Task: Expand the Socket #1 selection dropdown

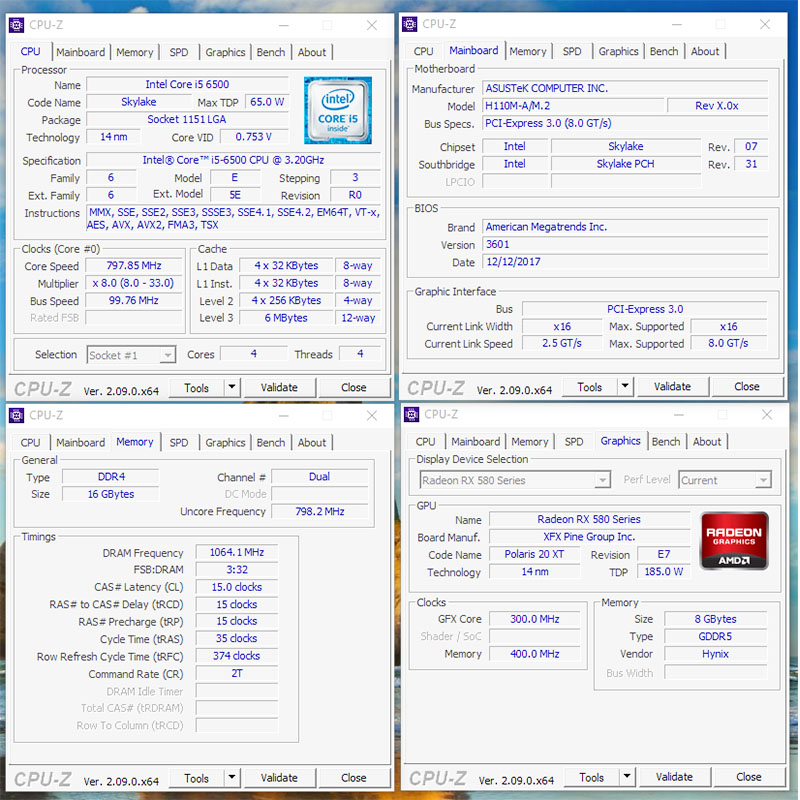Action: (167, 355)
